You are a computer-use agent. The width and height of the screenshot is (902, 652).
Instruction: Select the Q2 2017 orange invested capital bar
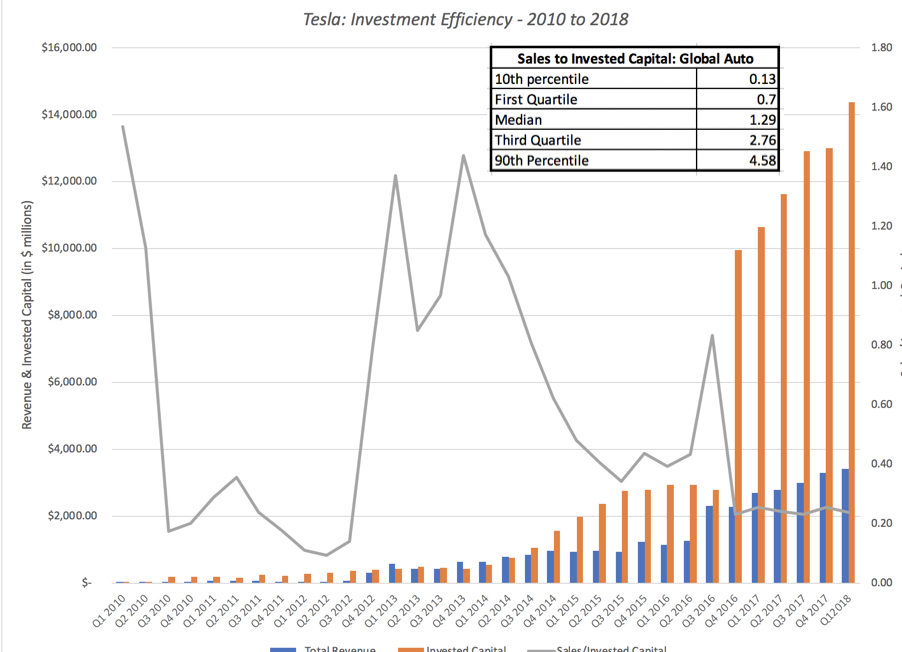[783, 388]
